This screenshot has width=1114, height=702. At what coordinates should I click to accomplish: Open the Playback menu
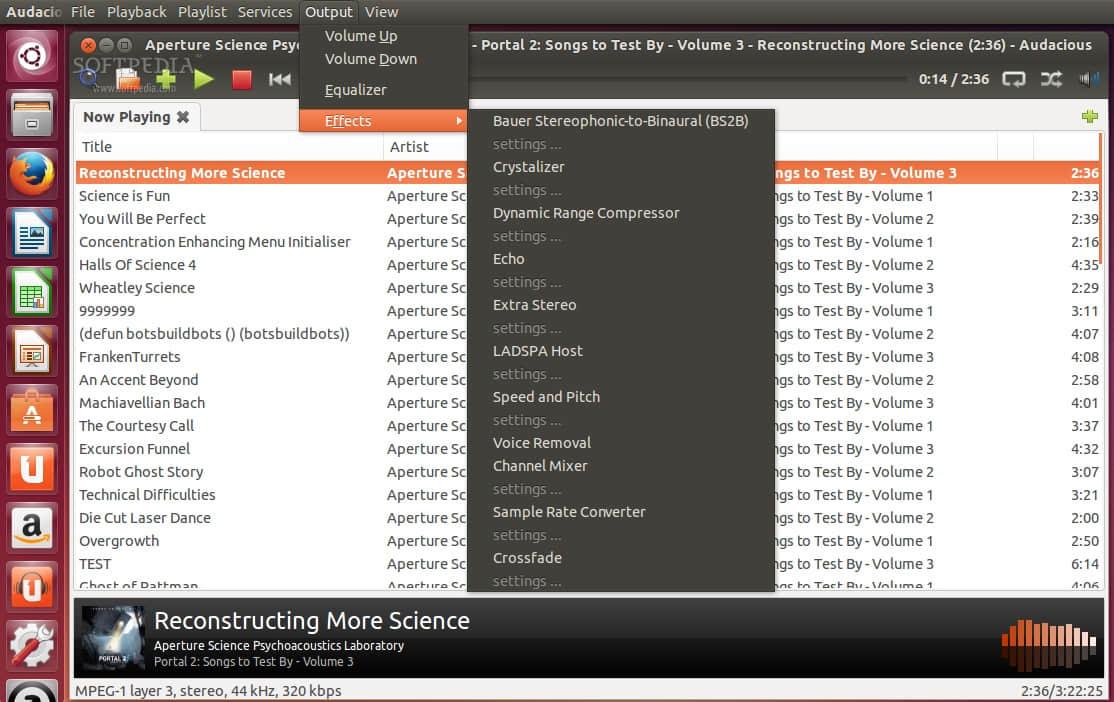[137, 12]
